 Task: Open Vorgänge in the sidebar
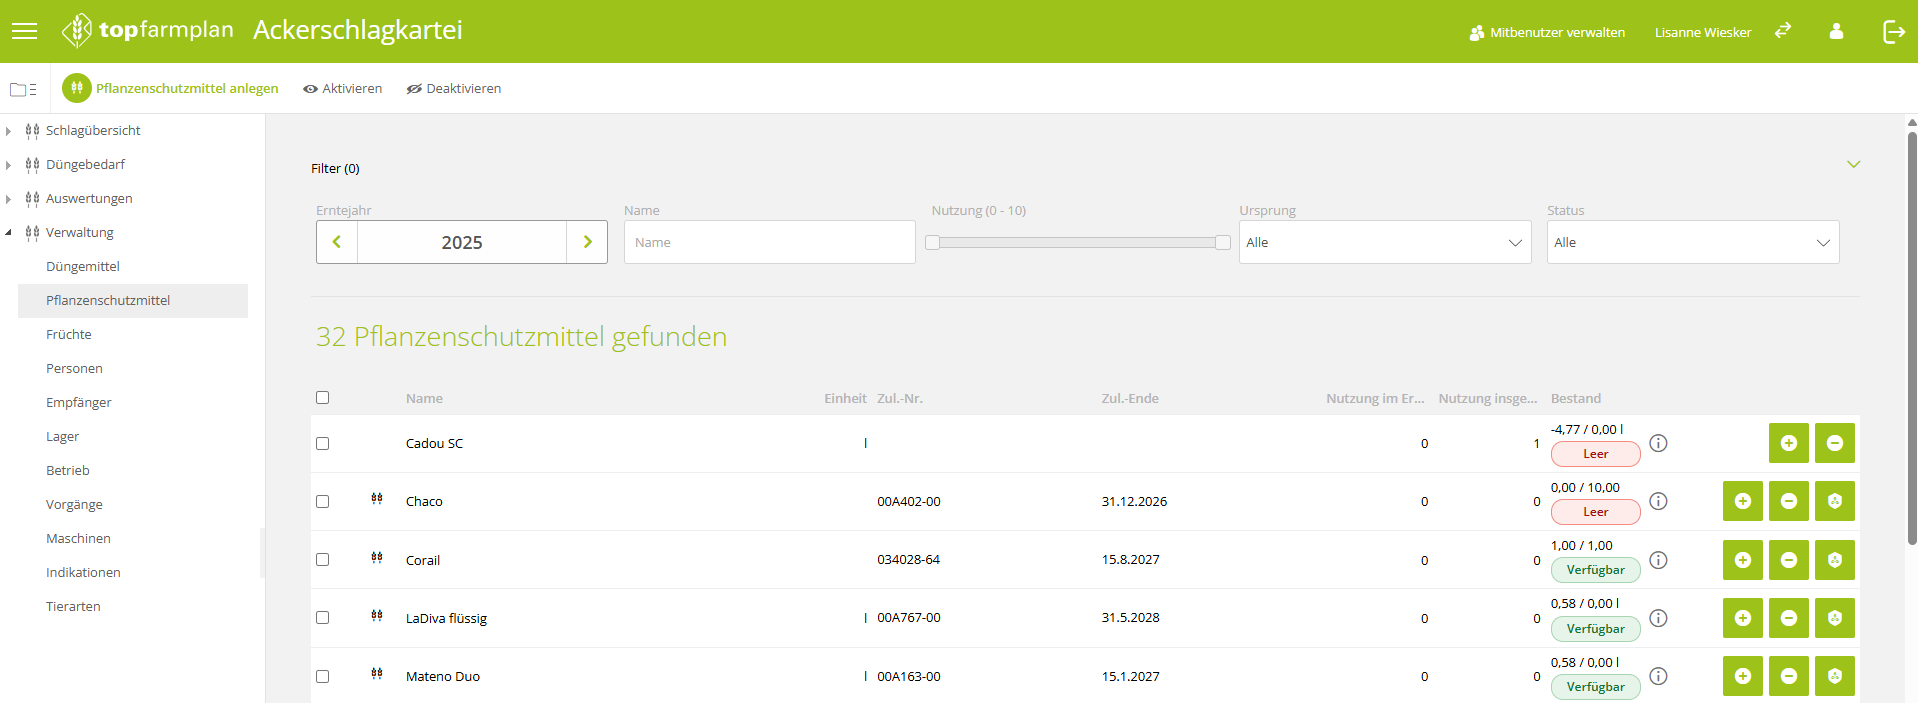click(x=74, y=505)
